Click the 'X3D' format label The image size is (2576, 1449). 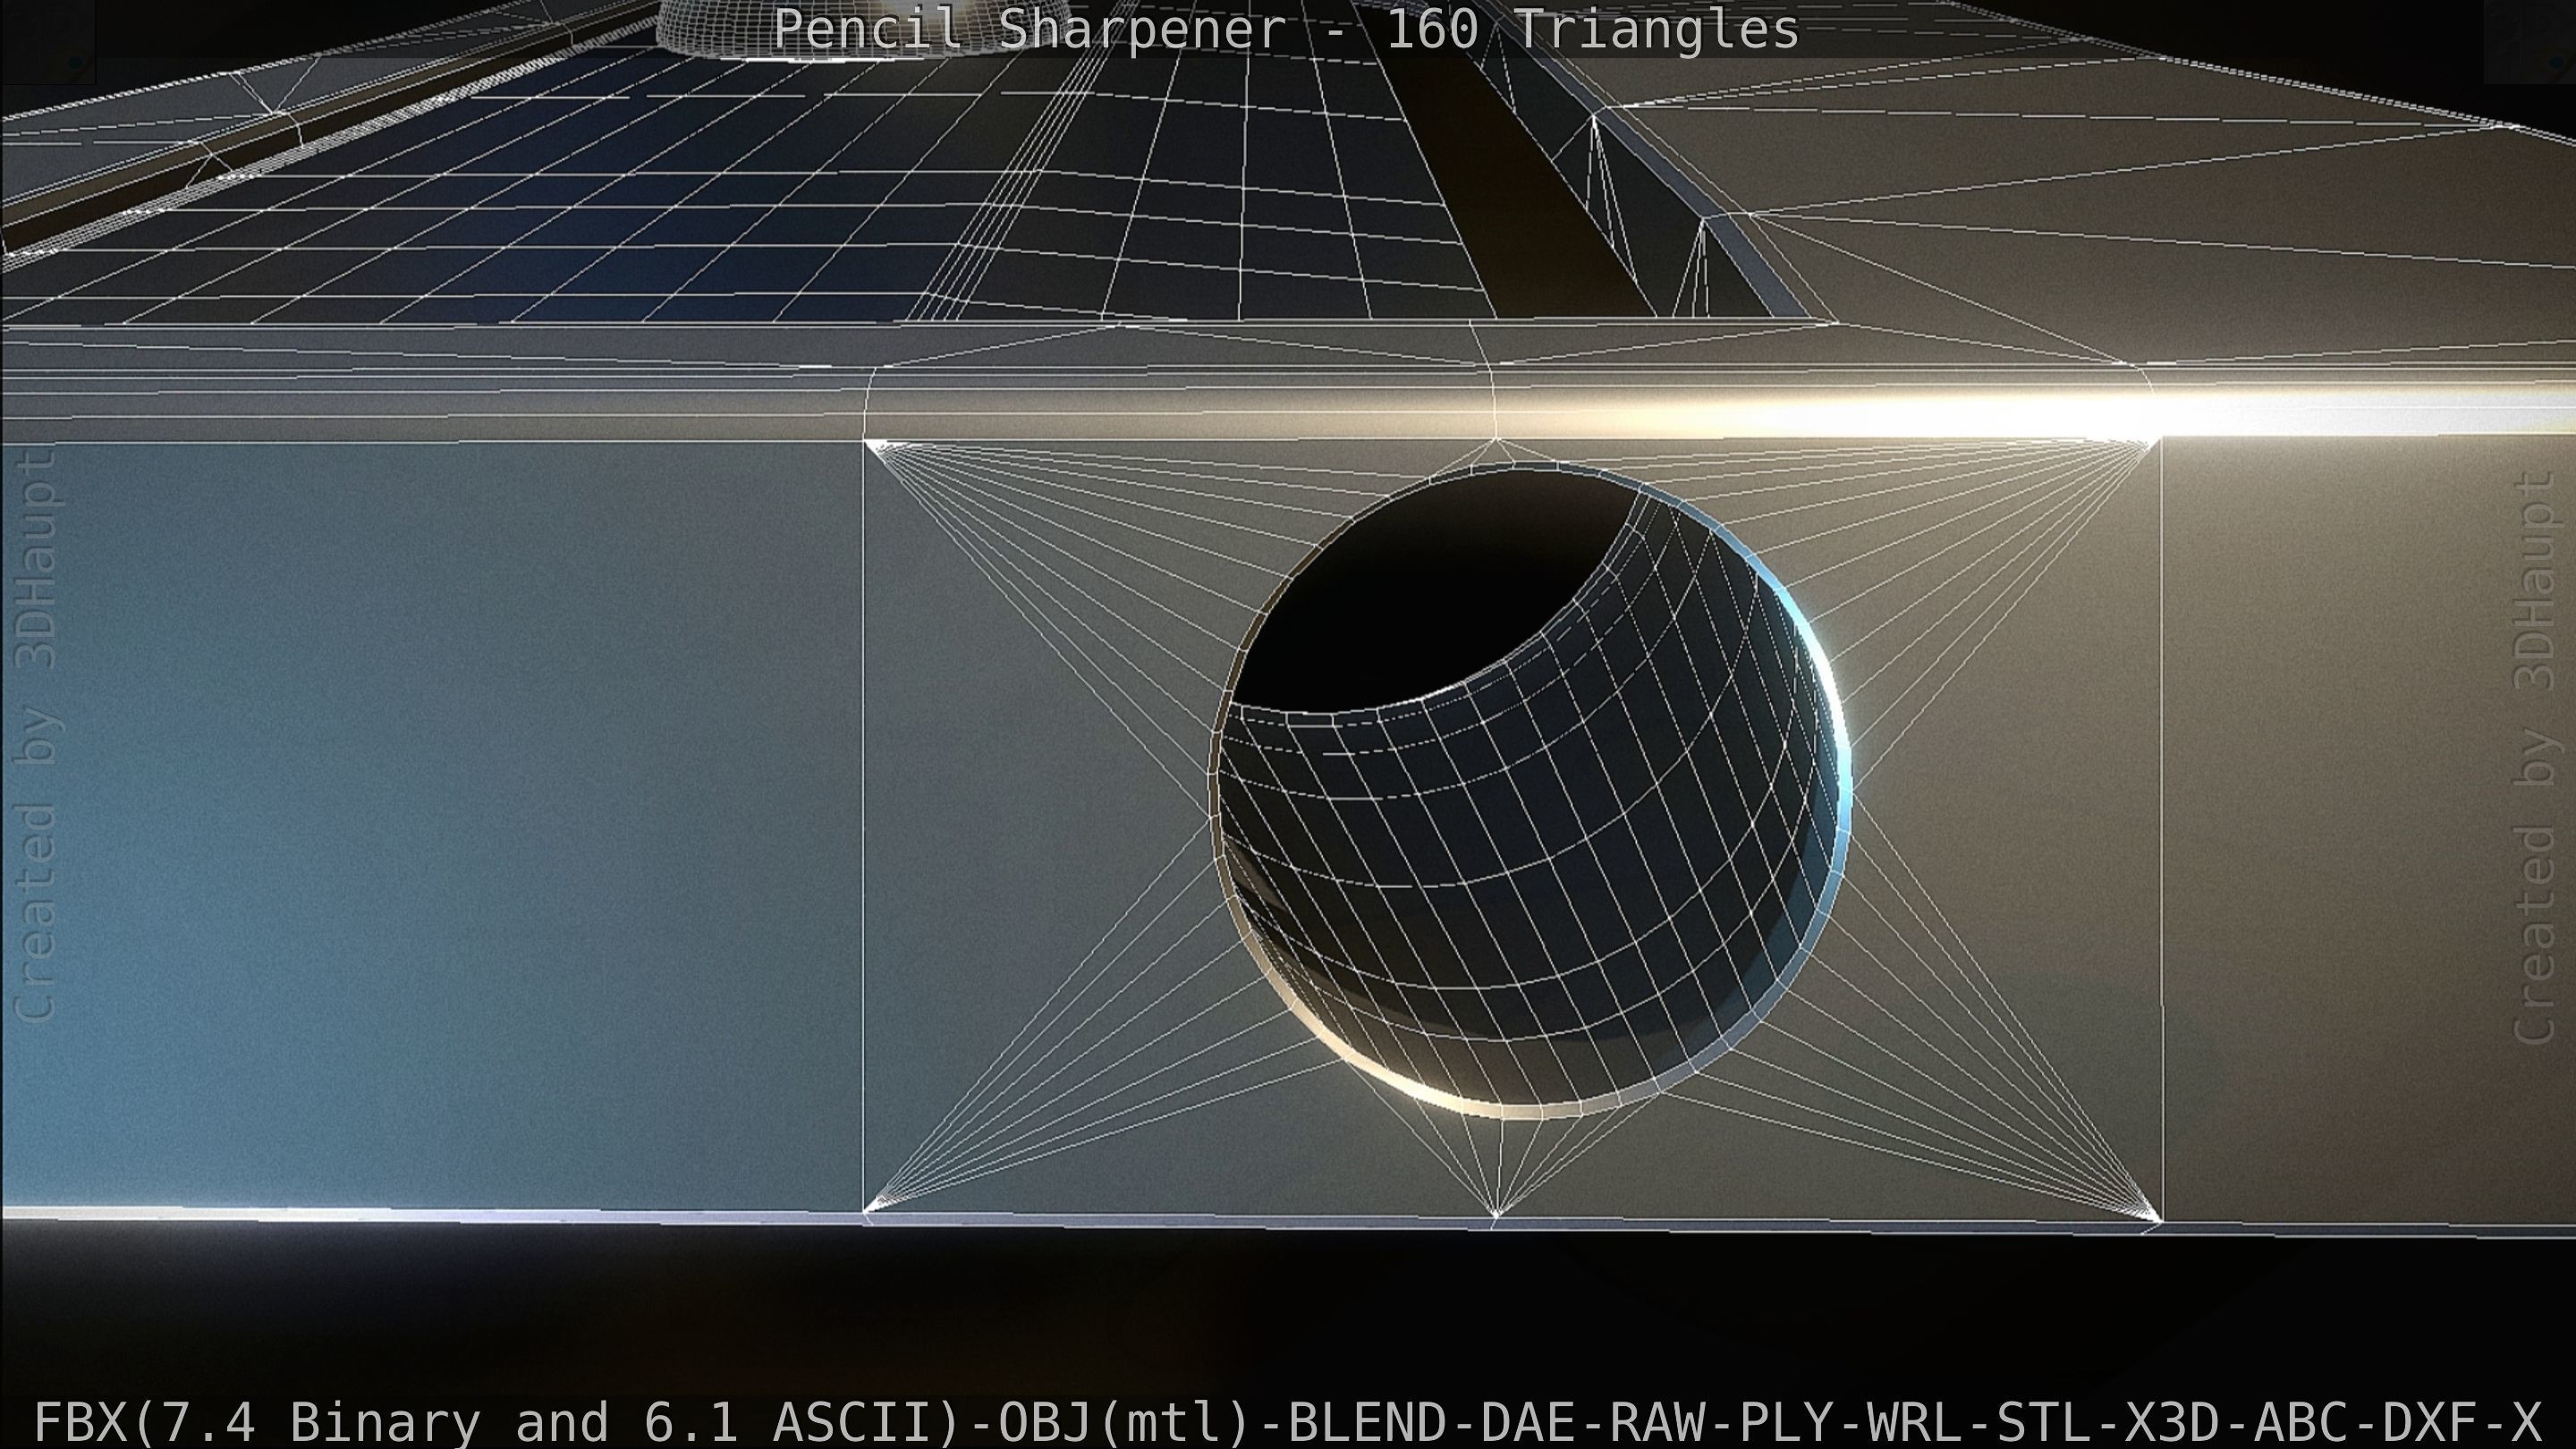click(x=2171, y=1422)
